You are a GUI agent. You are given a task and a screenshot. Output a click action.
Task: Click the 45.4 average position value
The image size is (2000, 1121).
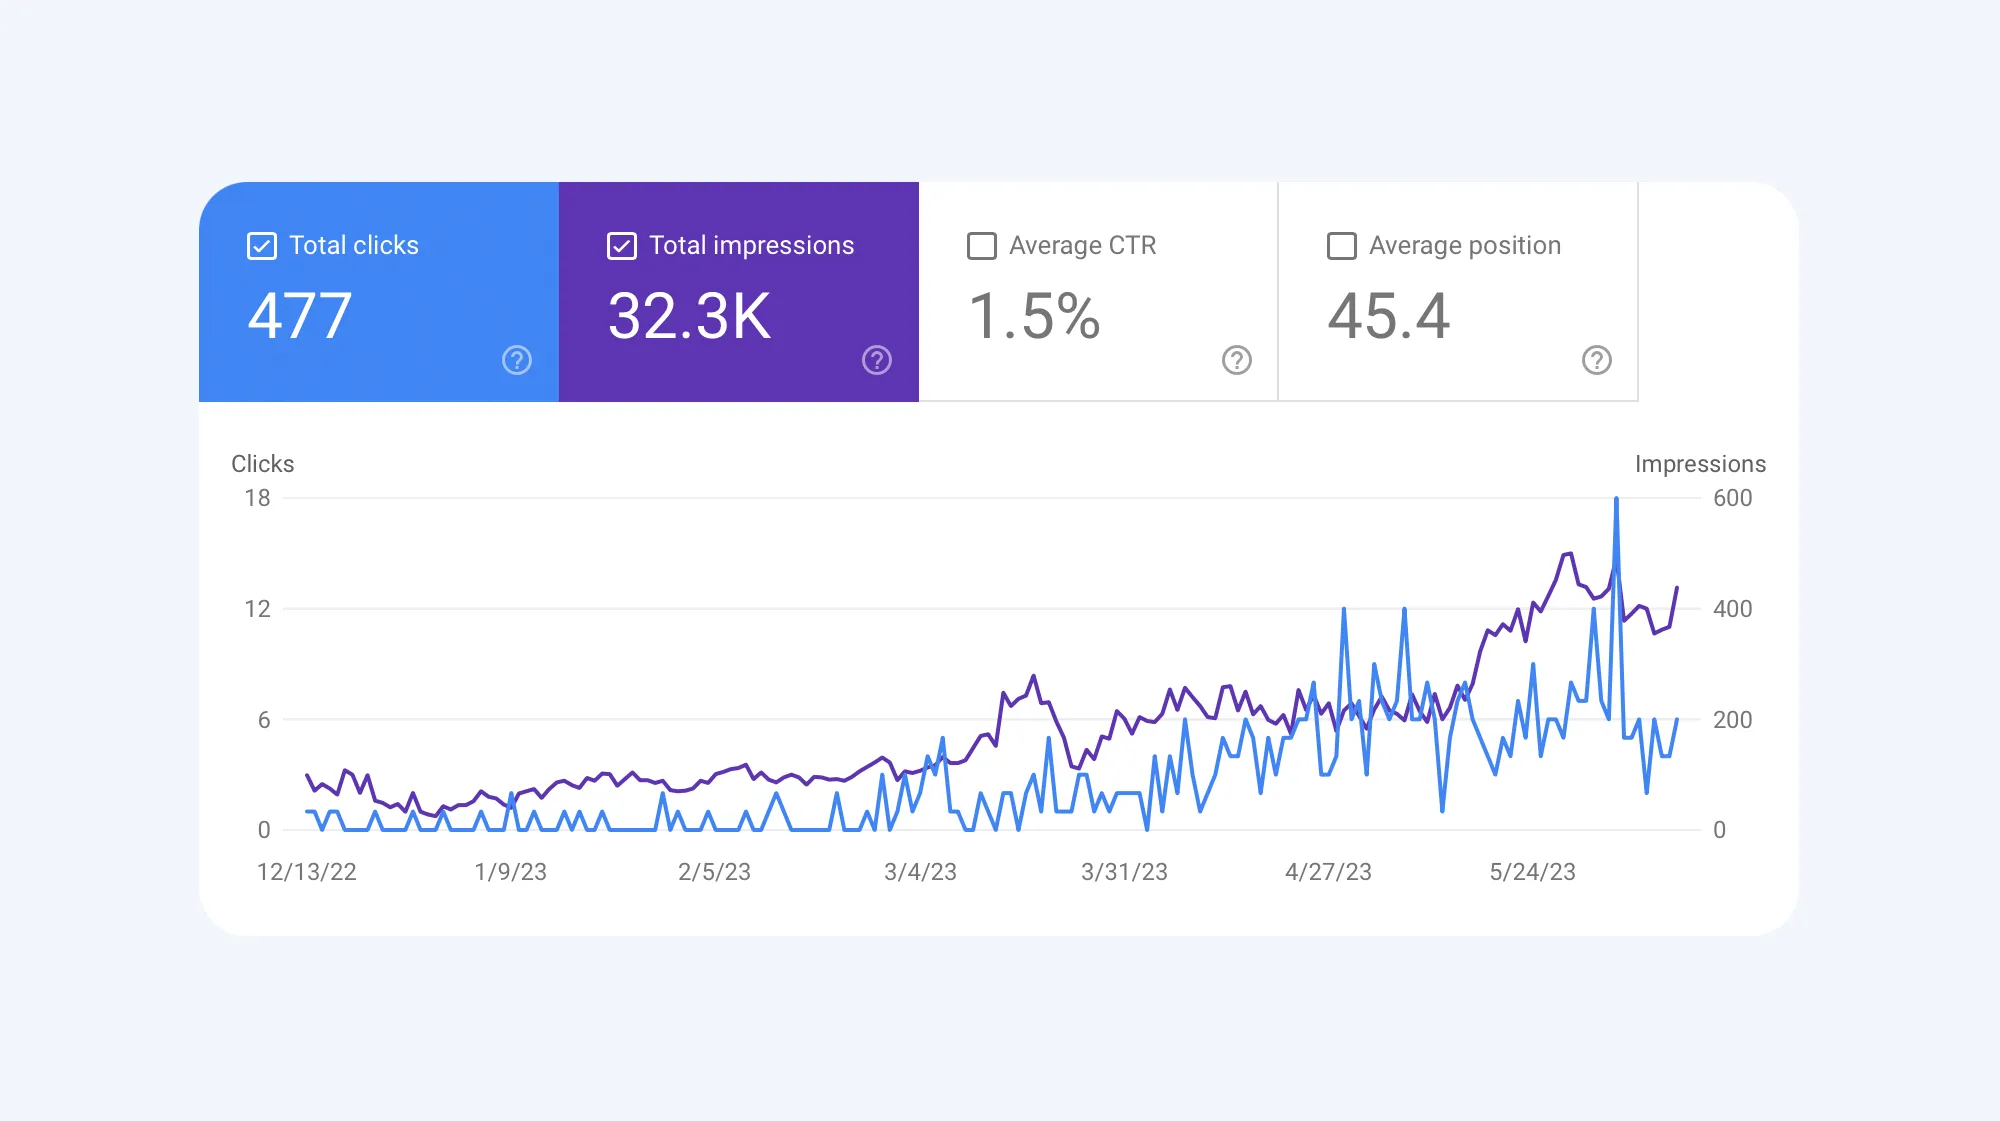(x=1389, y=316)
